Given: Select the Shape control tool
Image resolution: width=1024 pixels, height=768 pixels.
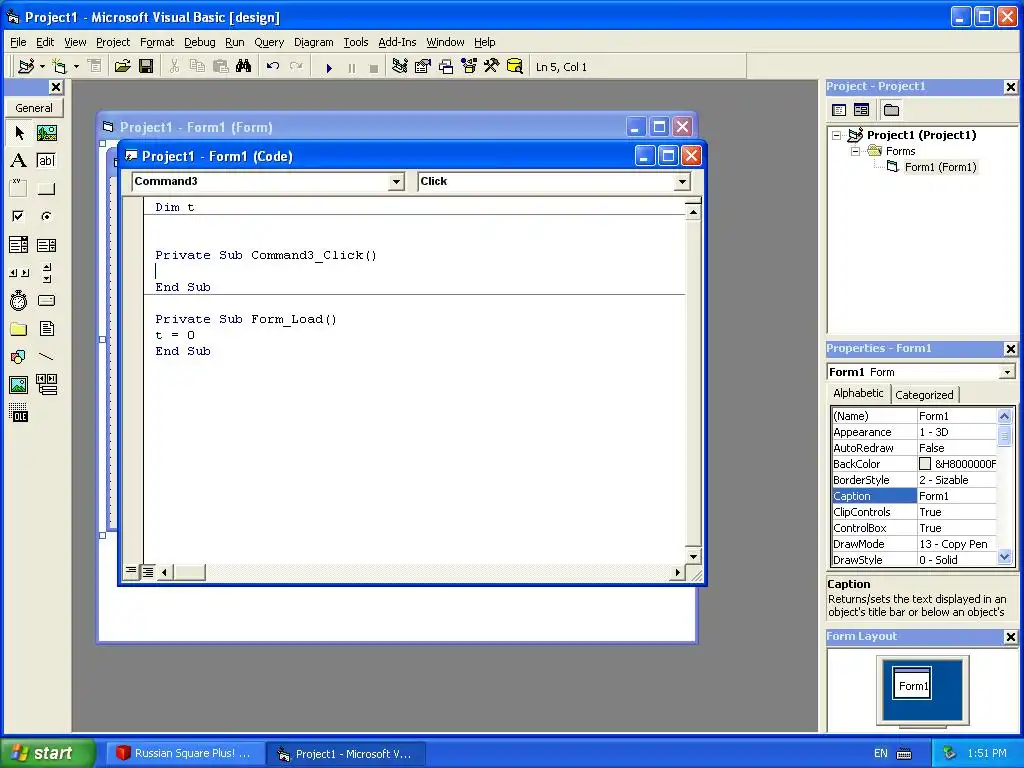Looking at the screenshot, I should [19, 357].
